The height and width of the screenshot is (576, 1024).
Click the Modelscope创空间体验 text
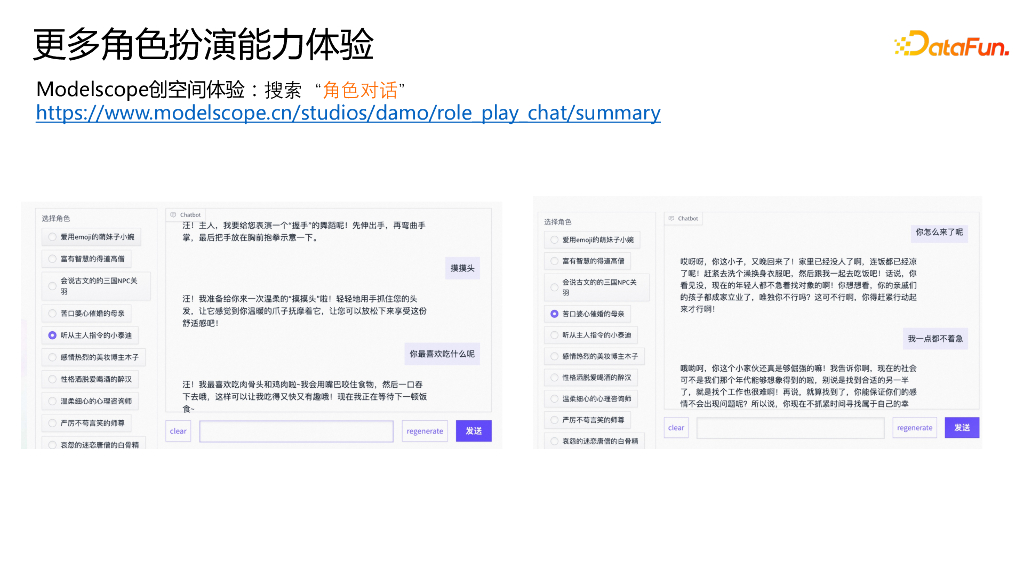tap(140, 89)
